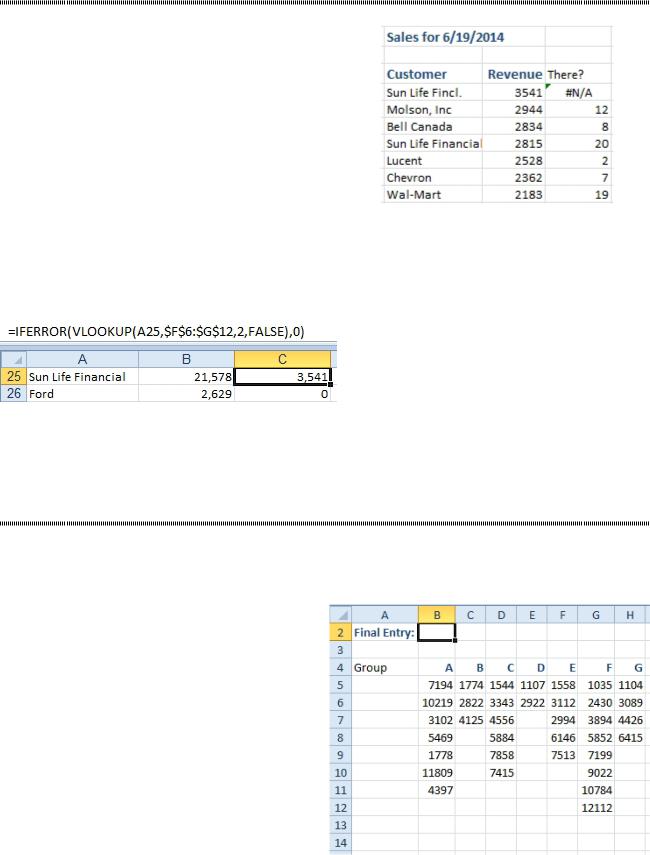Click selected cell with value 3,541

(282, 376)
